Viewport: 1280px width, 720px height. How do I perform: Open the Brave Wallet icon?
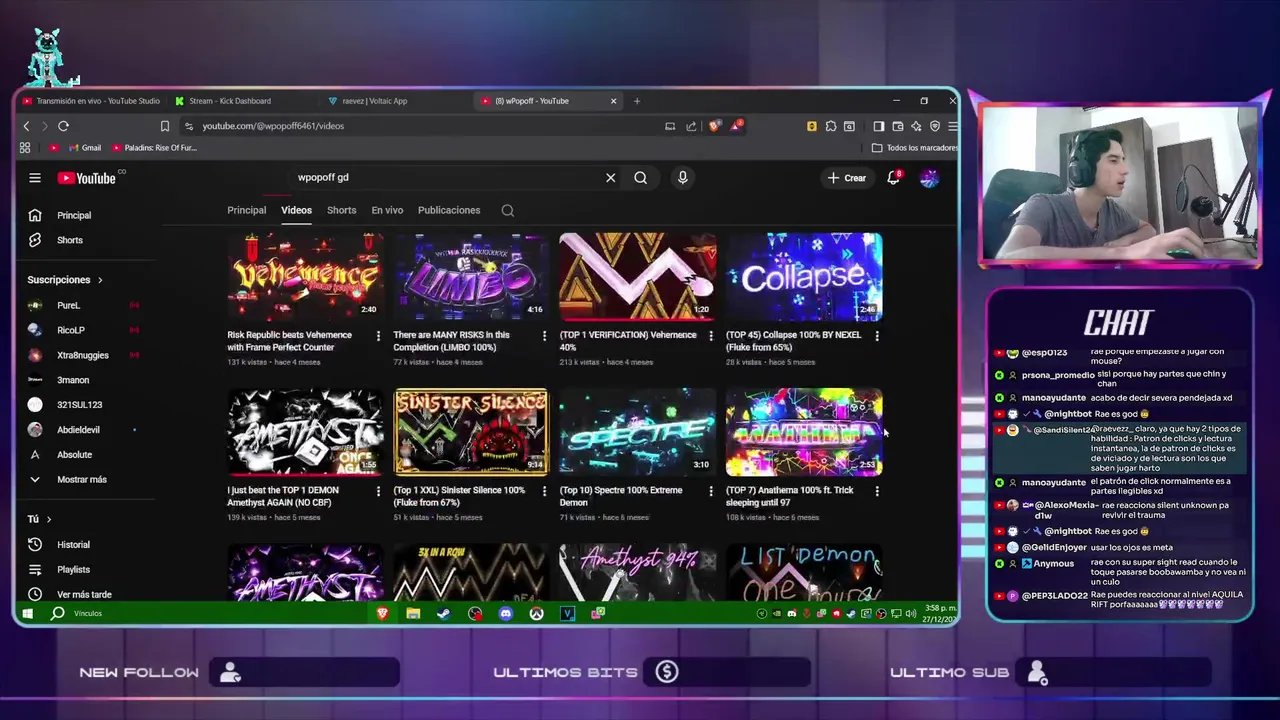click(898, 126)
